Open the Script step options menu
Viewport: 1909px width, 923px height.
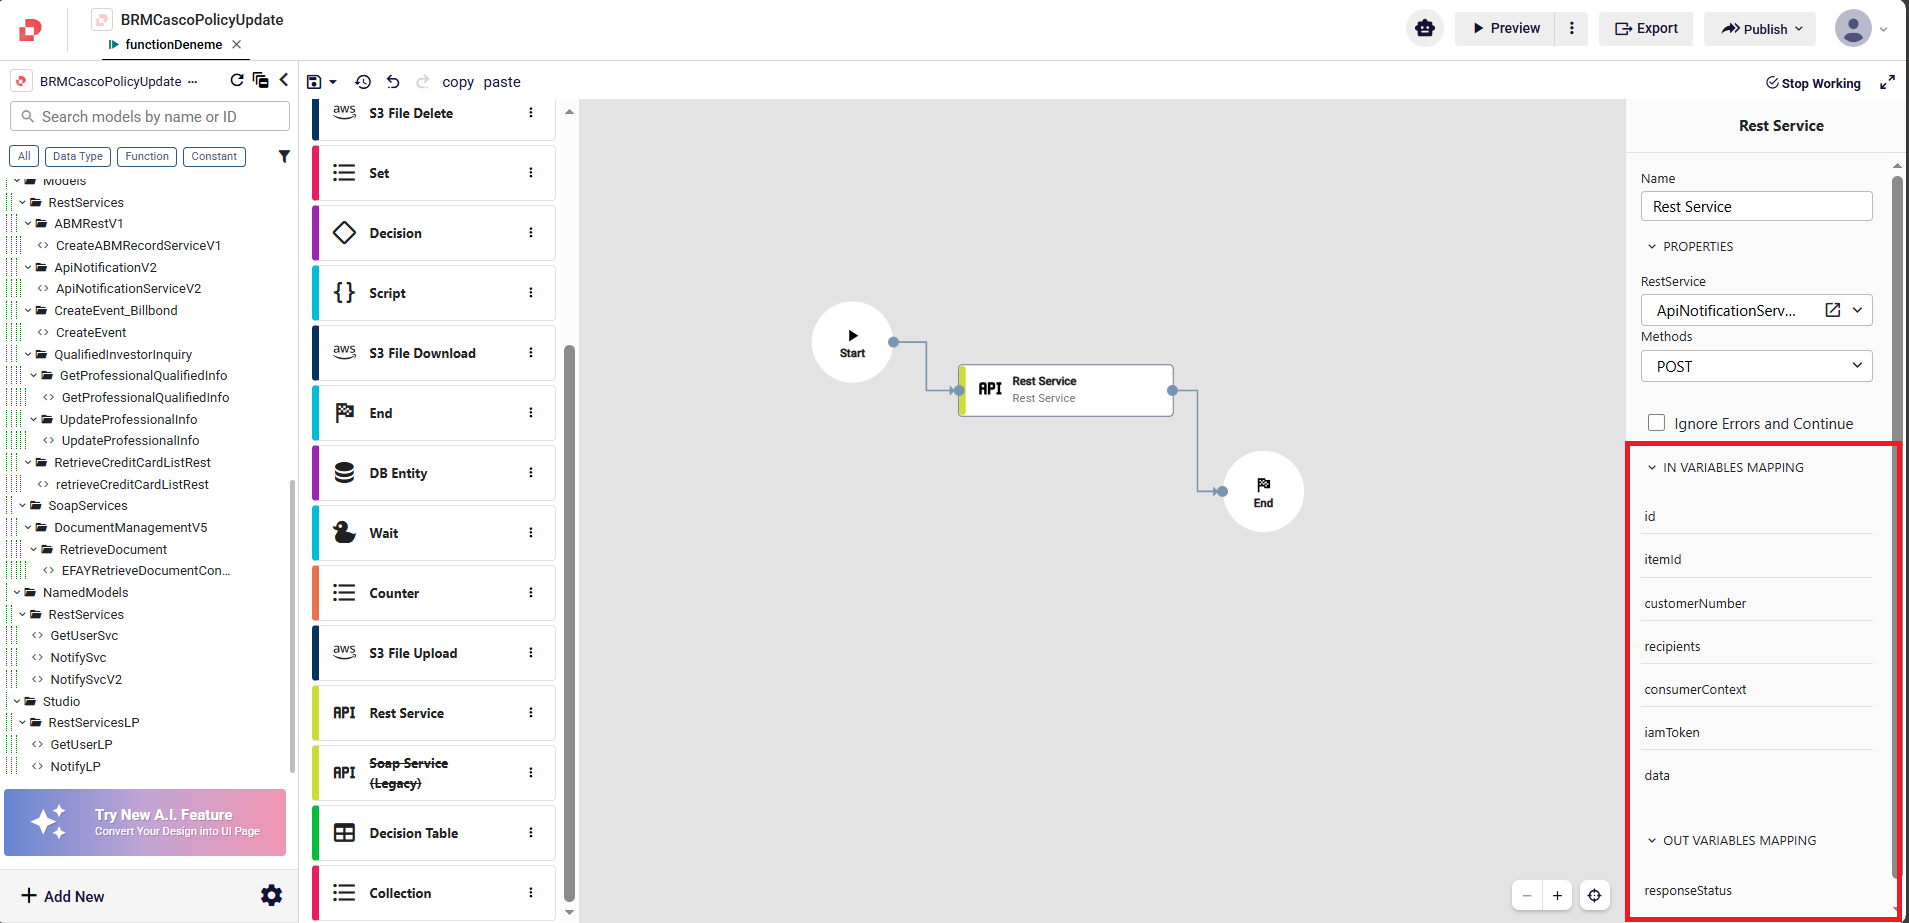530,293
